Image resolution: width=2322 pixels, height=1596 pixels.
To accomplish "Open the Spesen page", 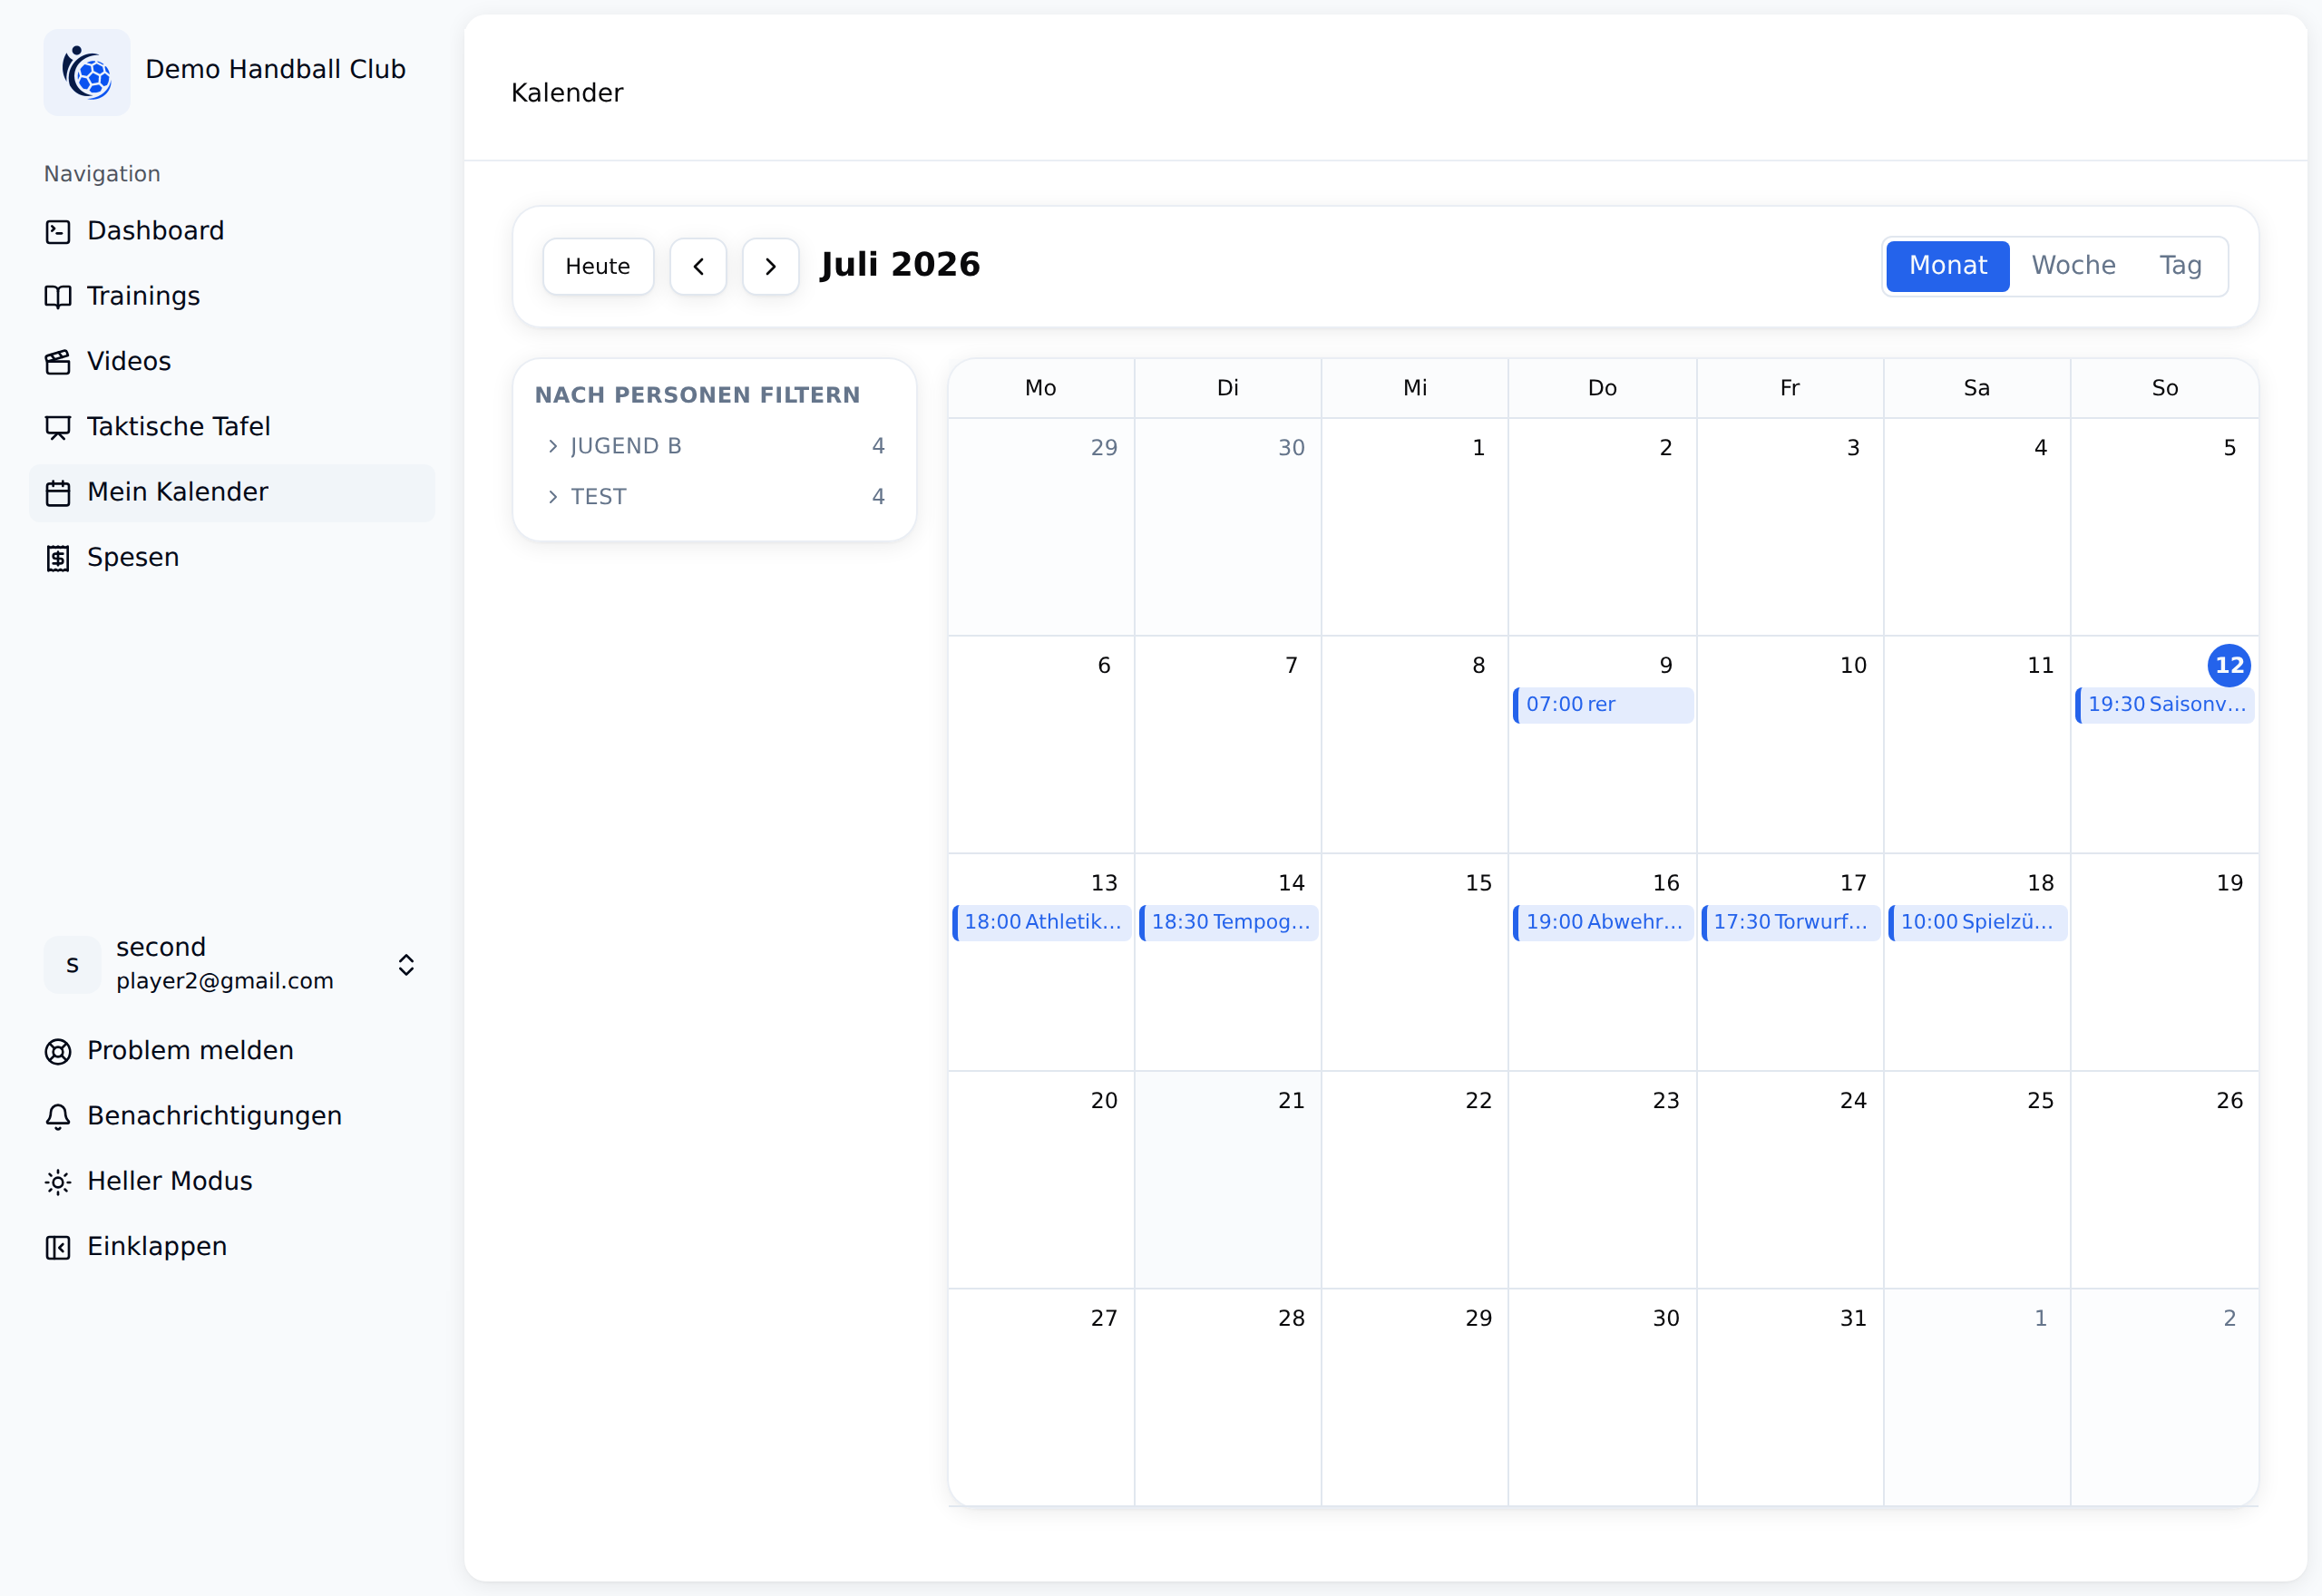I will click(232, 557).
